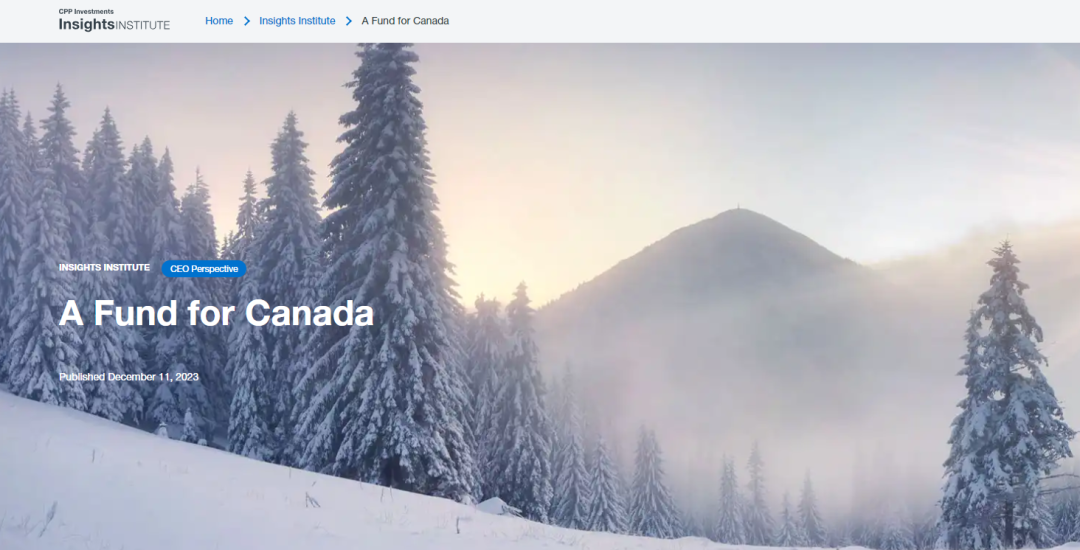
Task: Go to the Home breadcrumb link
Action: (219, 21)
